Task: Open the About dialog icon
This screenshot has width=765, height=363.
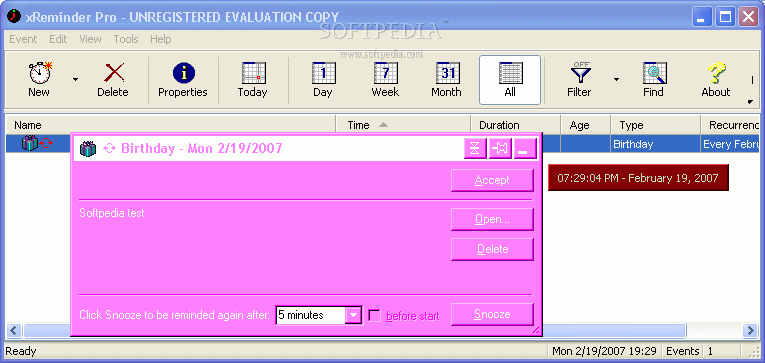Action: [x=716, y=80]
